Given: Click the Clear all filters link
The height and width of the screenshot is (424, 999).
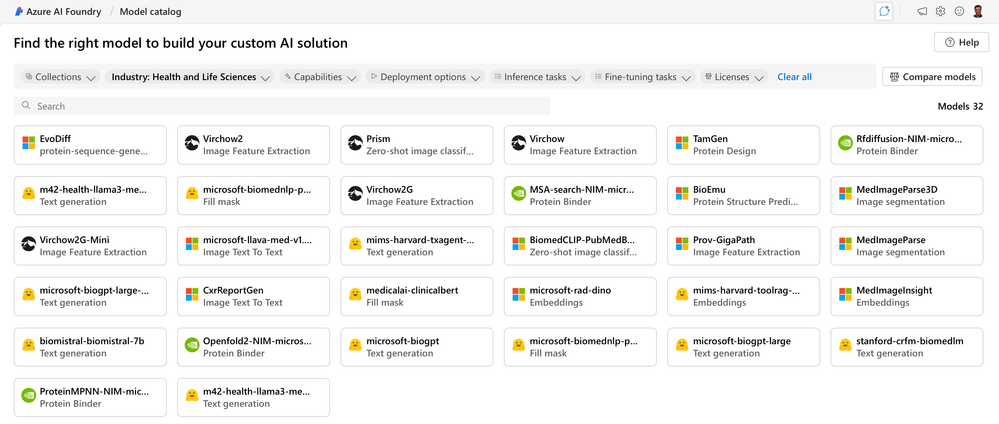Looking at the screenshot, I should pyautogui.click(x=794, y=77).
